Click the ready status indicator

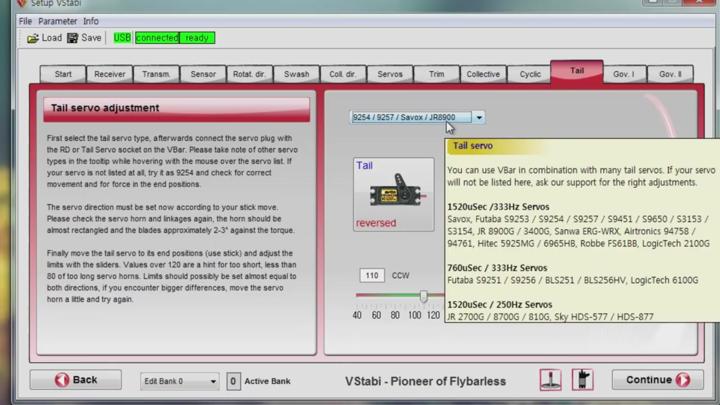(x=197, y=38)
